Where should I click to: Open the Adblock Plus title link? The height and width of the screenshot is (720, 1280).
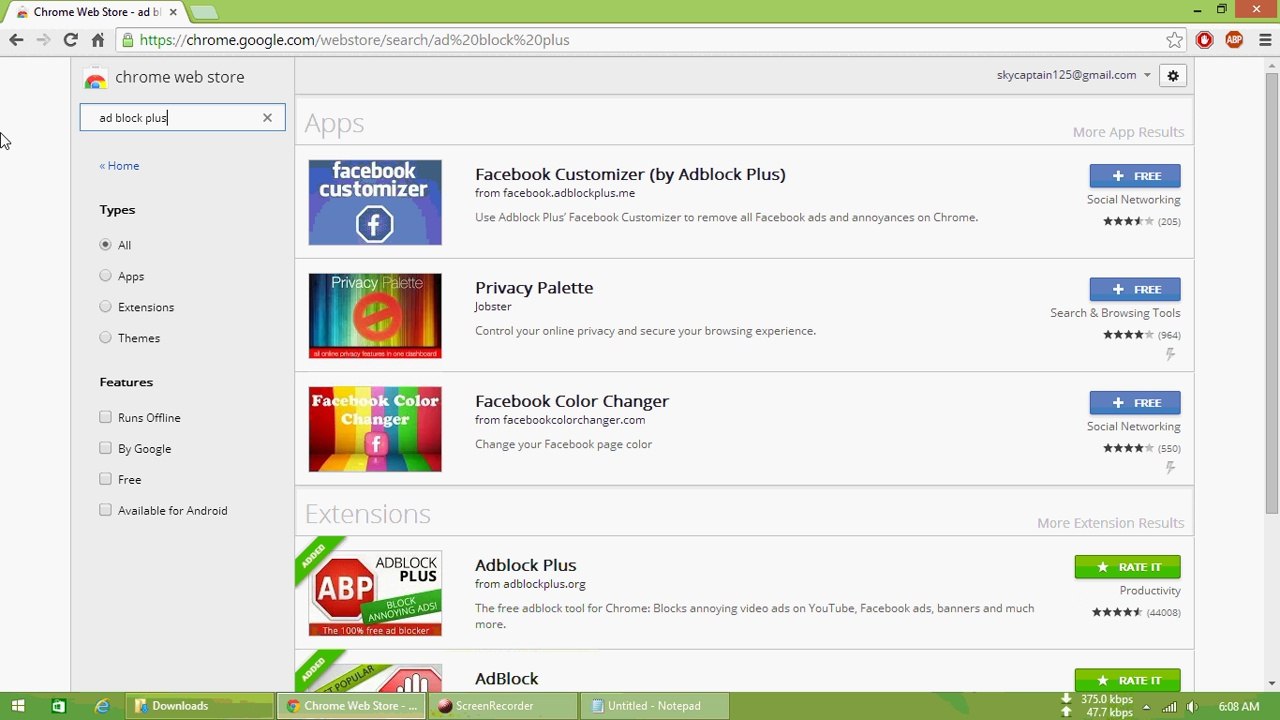click(x=526, y=565)
